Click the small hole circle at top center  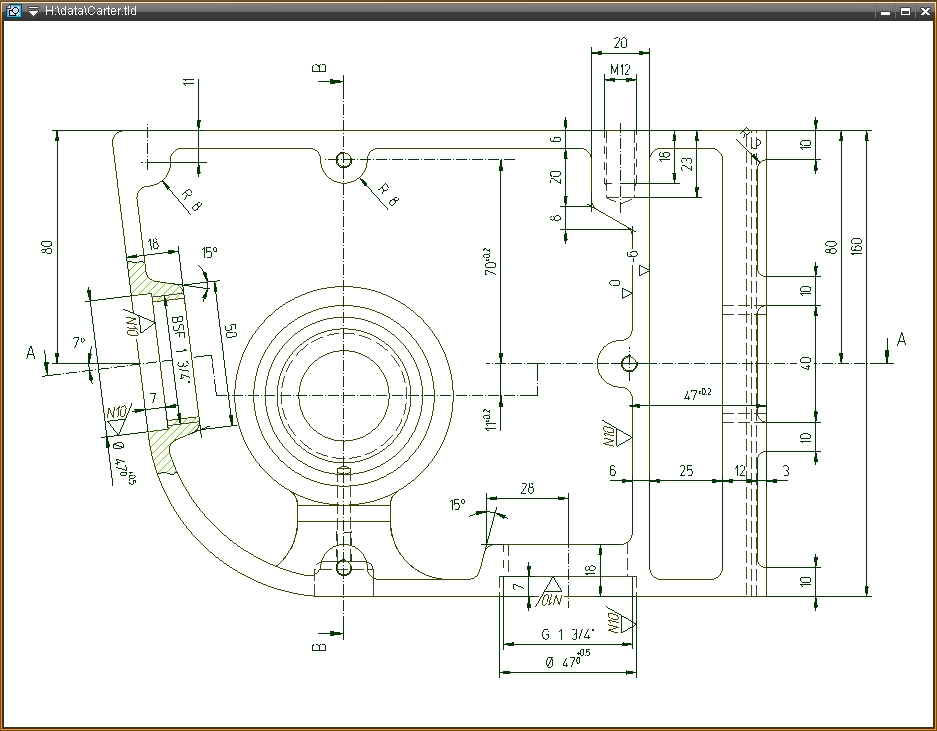click(x=344, y=160)
